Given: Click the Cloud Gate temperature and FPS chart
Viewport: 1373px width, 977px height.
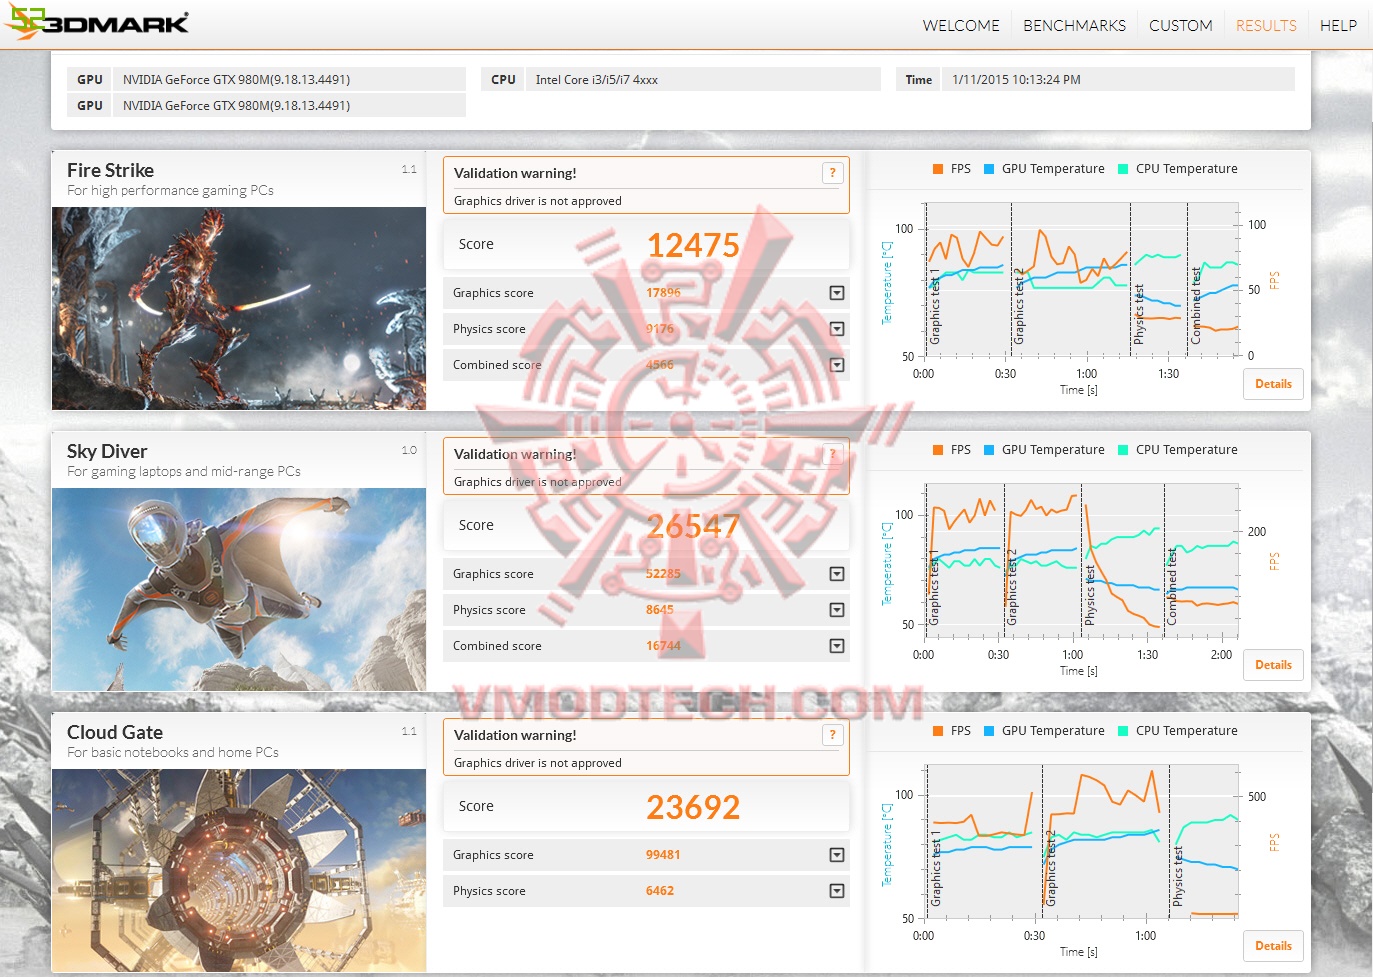Looking at the screenshot, I should pos(1082,842).
